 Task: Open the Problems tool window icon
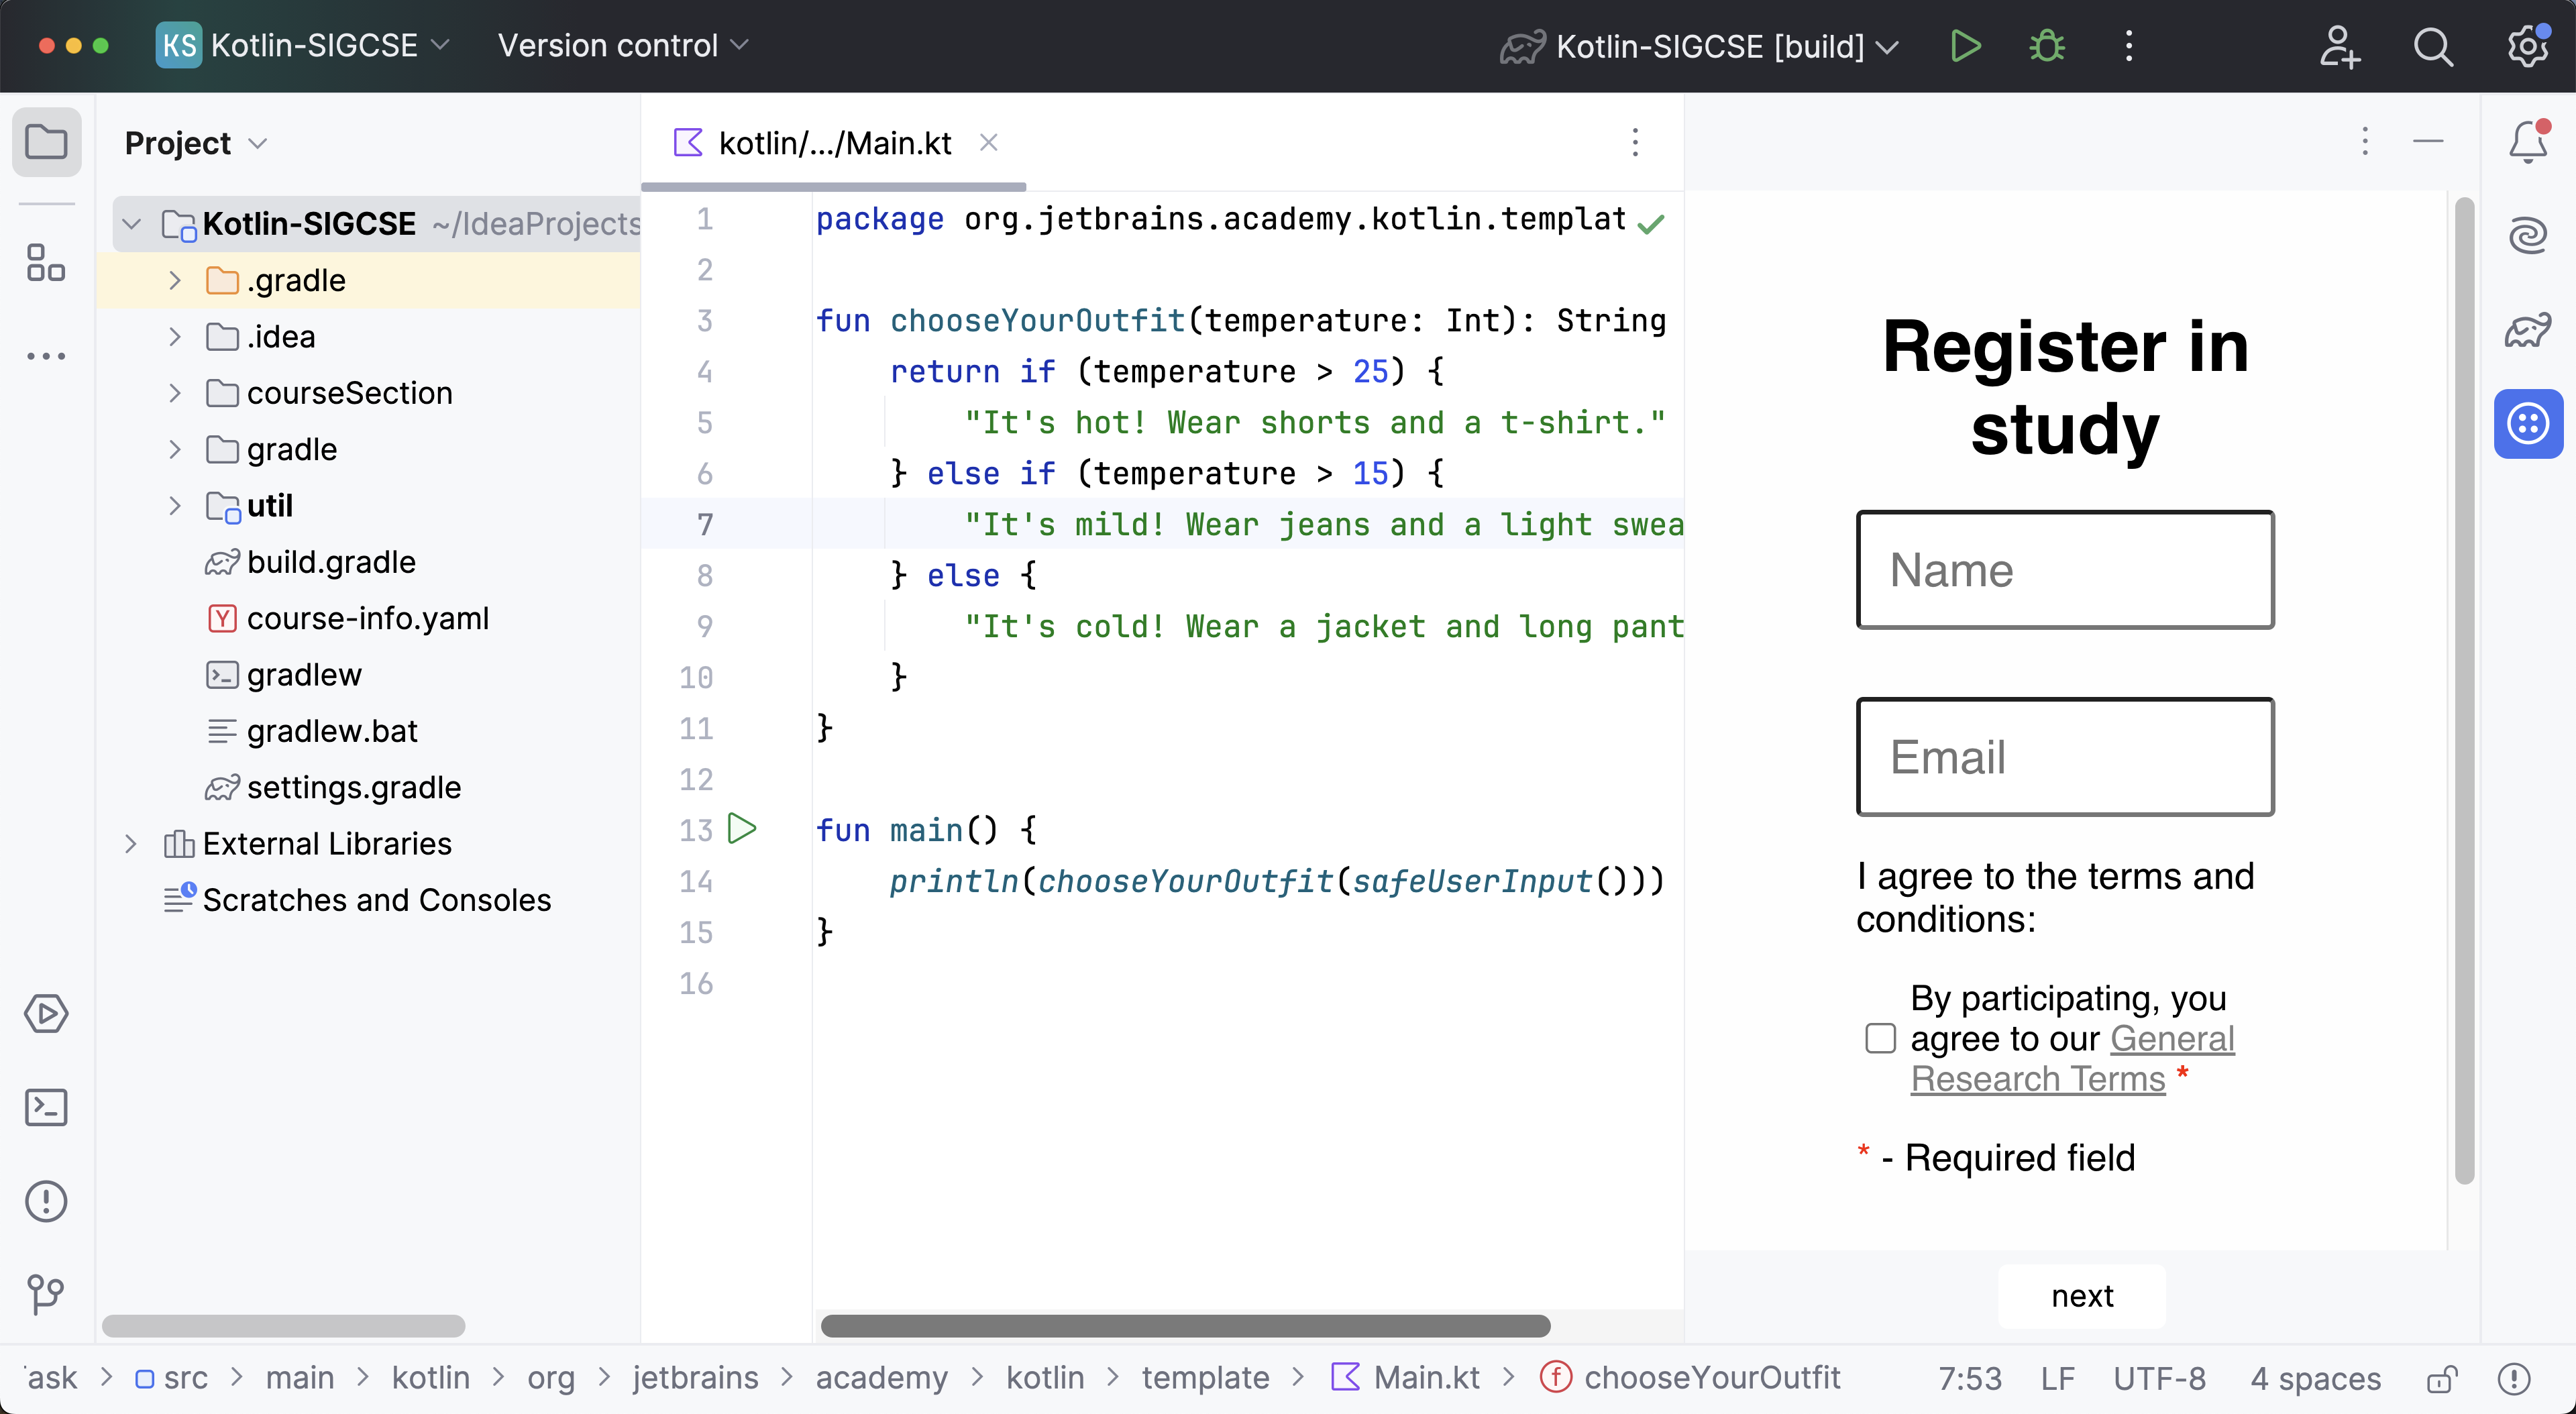(46, 1201)
